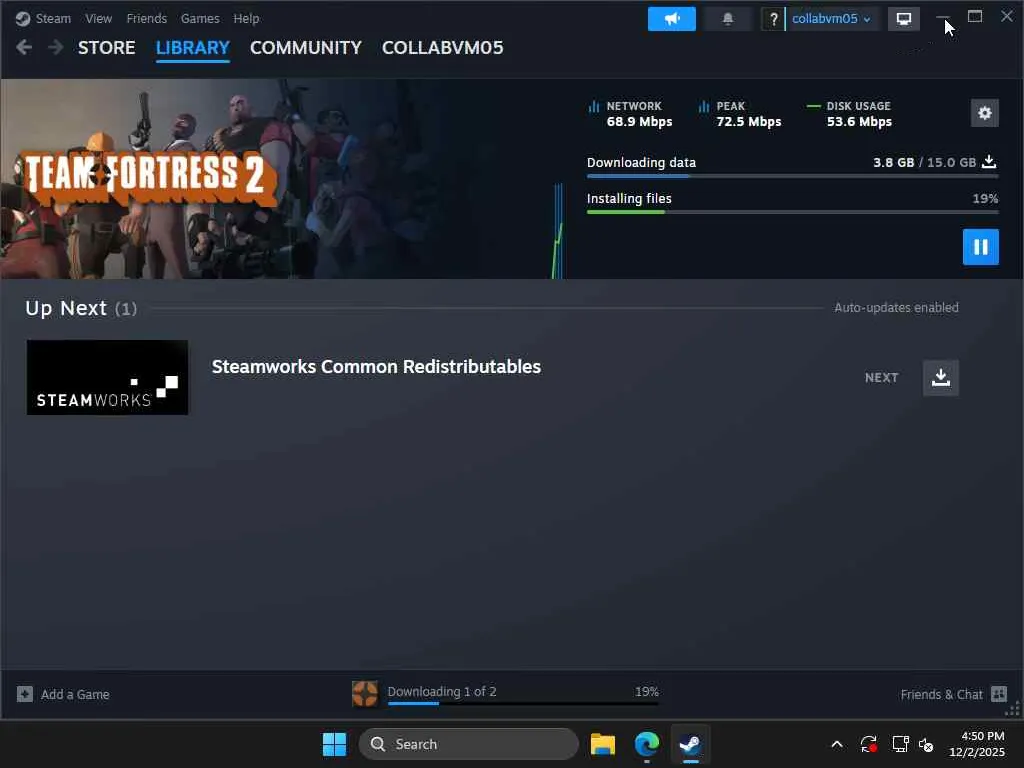Open the clock showing 4:50 PM
This screenshot has width=1024, height=768.
(977, 744)
